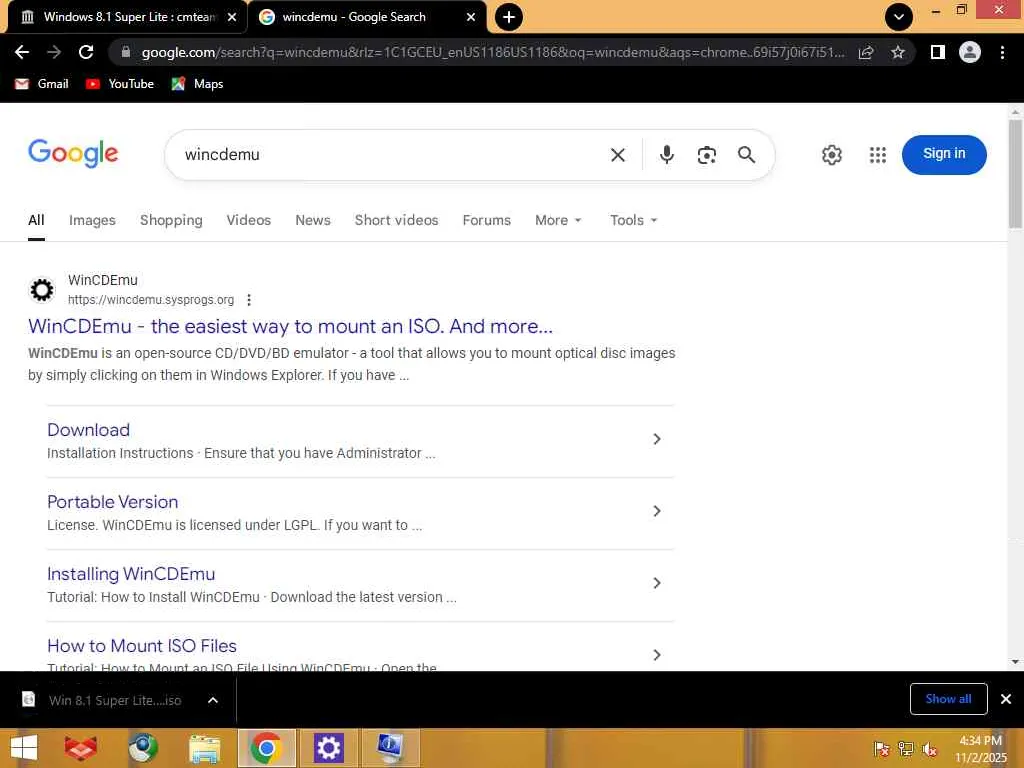Open the Maps bookmark
The width and height of the screenshot is (1024, 768).
pos(197,84)
